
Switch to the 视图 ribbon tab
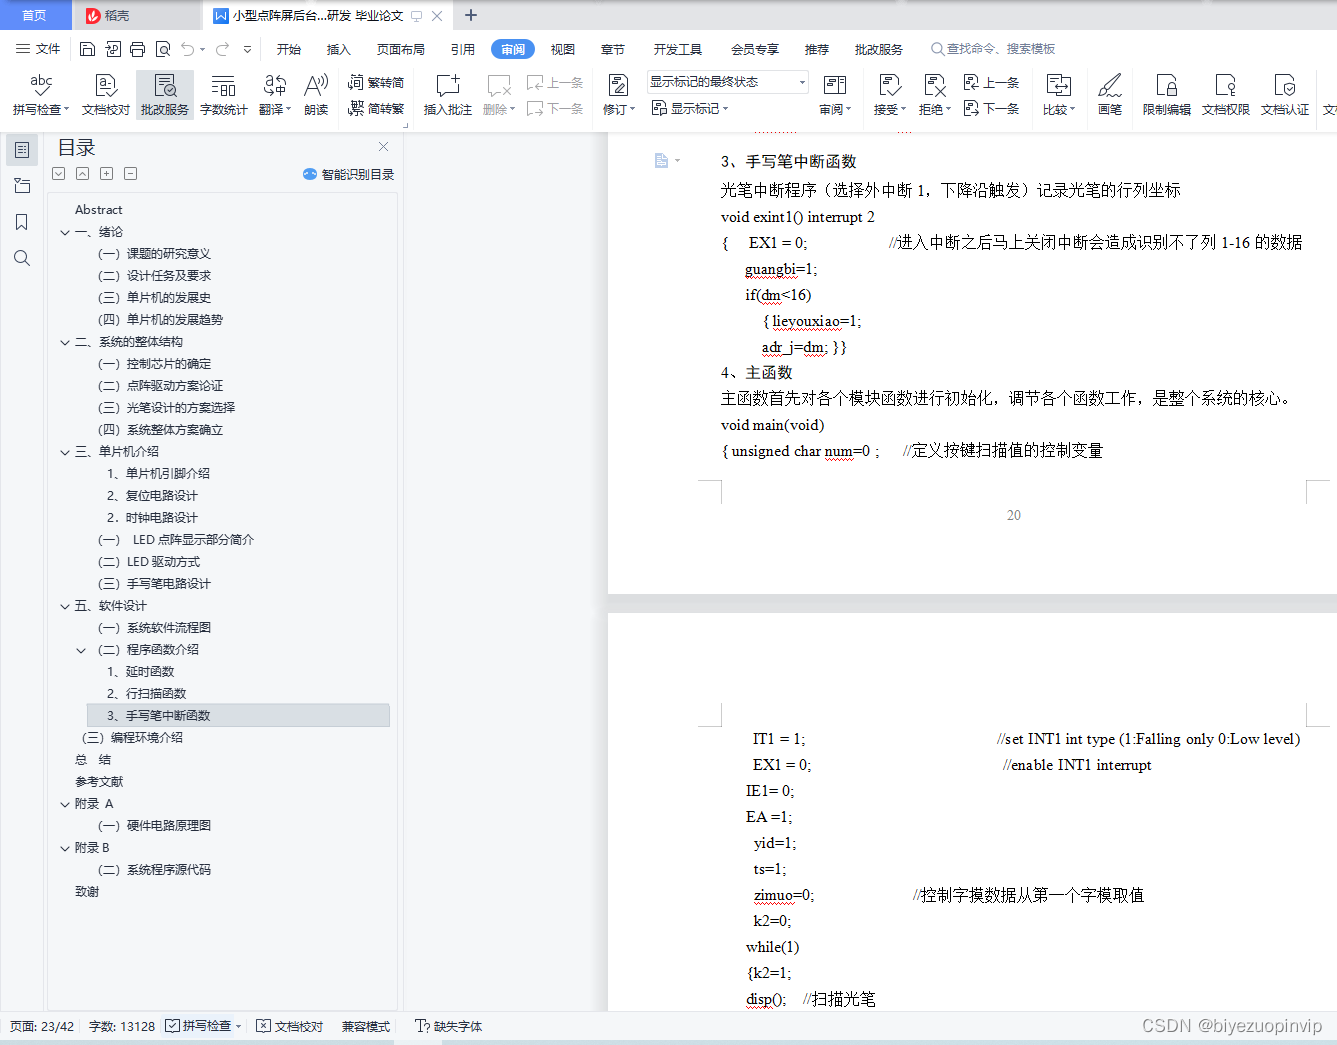[x=563, y=49]
